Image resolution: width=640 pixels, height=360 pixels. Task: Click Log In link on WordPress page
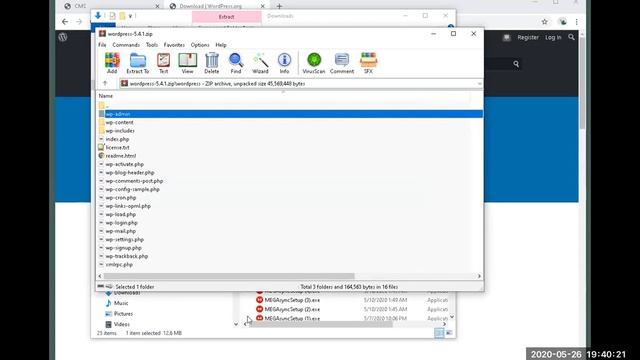coord(553,37)
